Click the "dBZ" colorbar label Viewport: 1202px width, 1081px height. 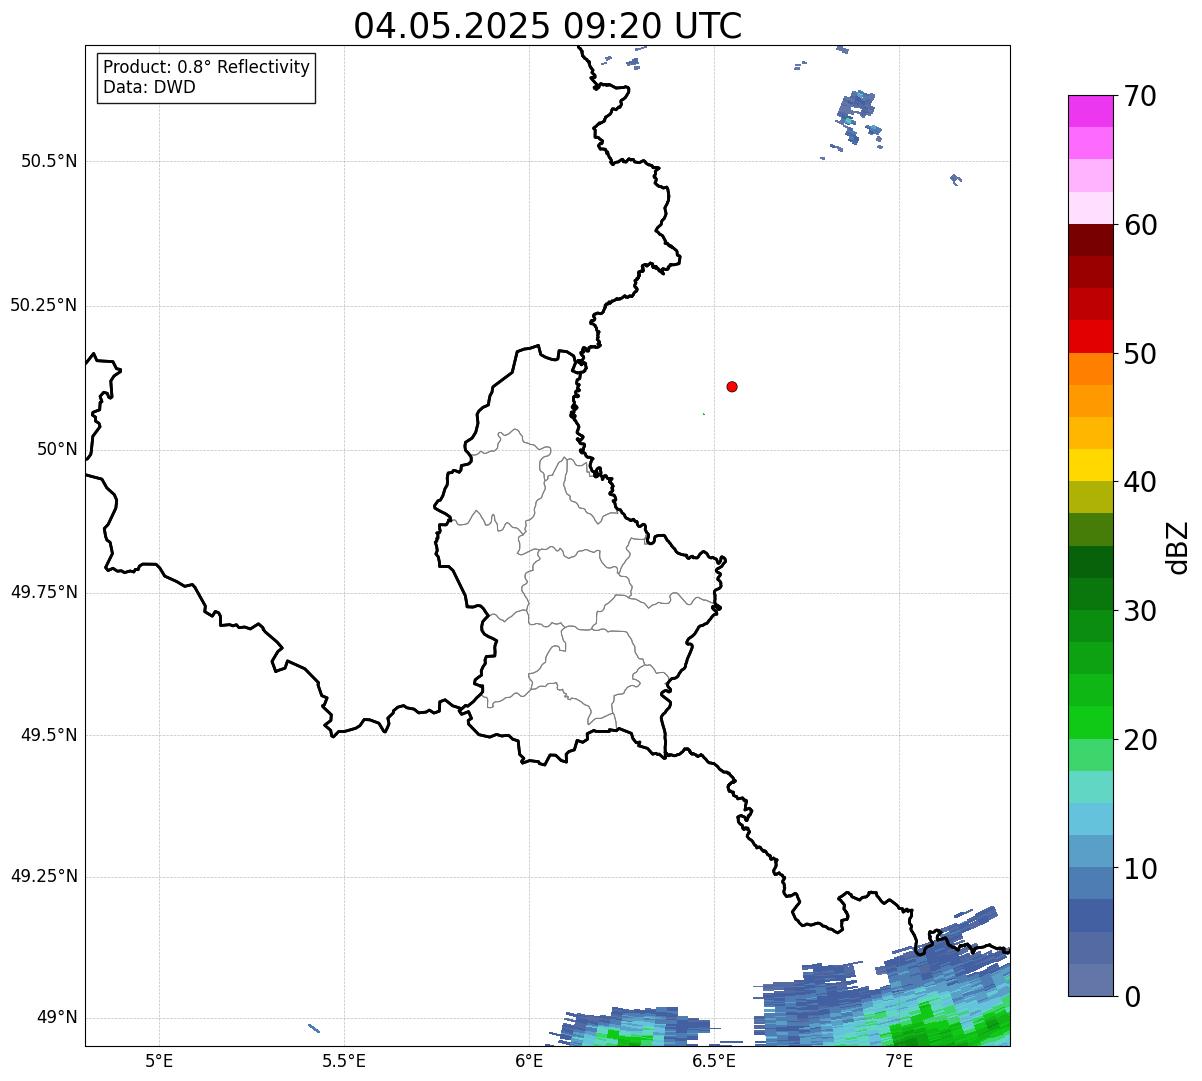1178,547
